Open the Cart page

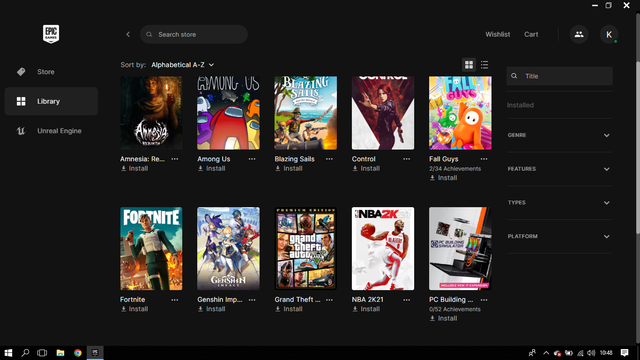click(x=531, y=34)
